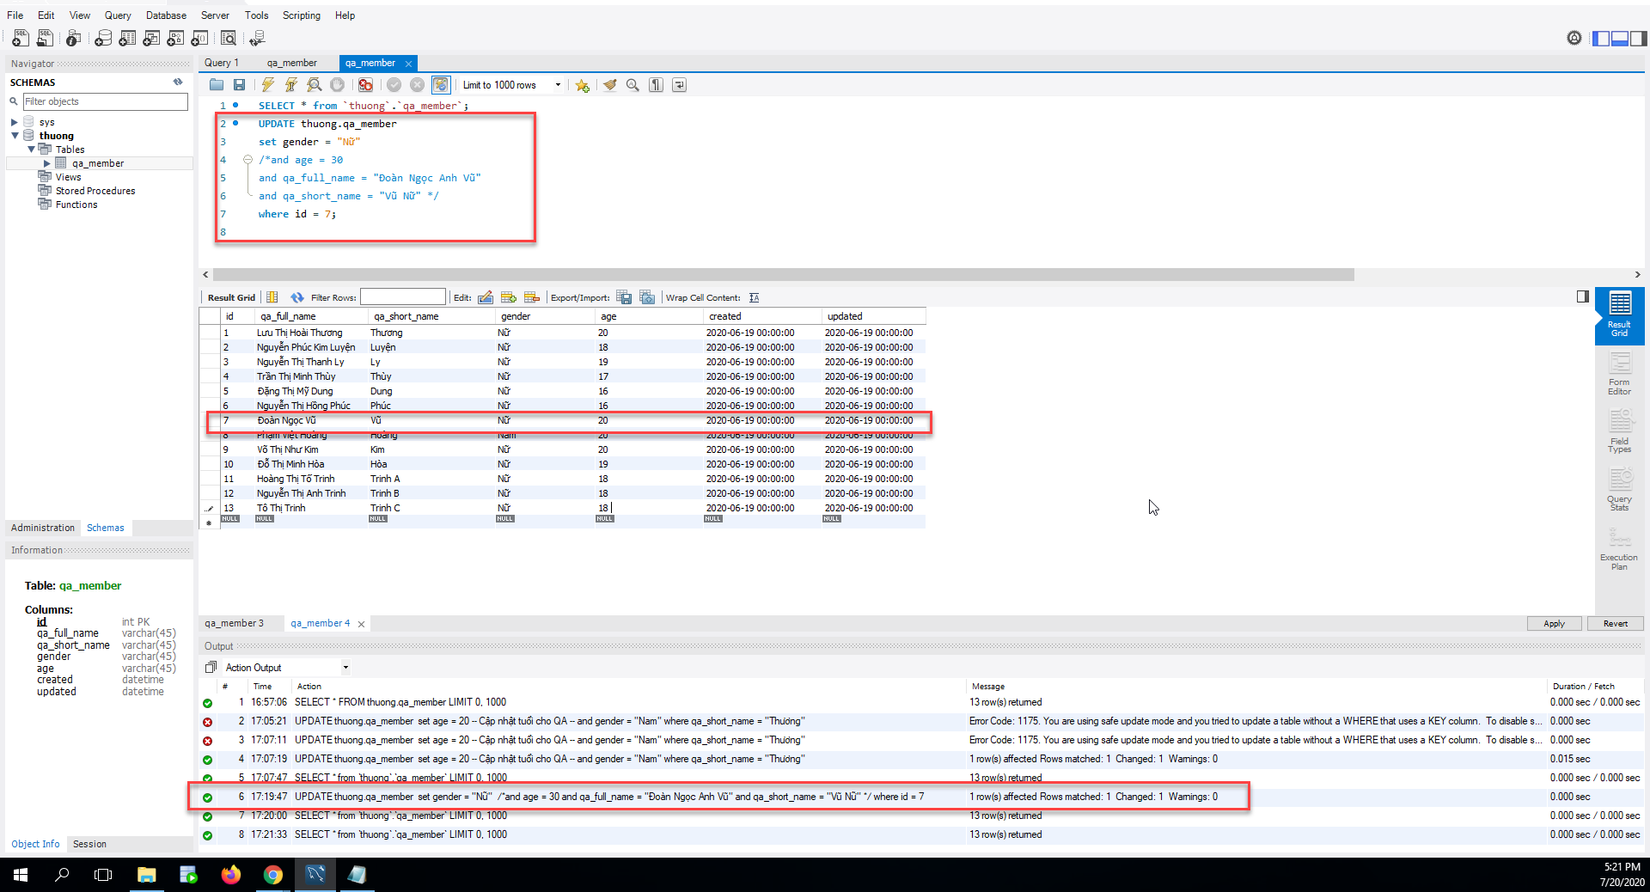Reconnect to DBMS icon
The width and height of the screenshot is (1650, 892).
[x=257, y=38]
